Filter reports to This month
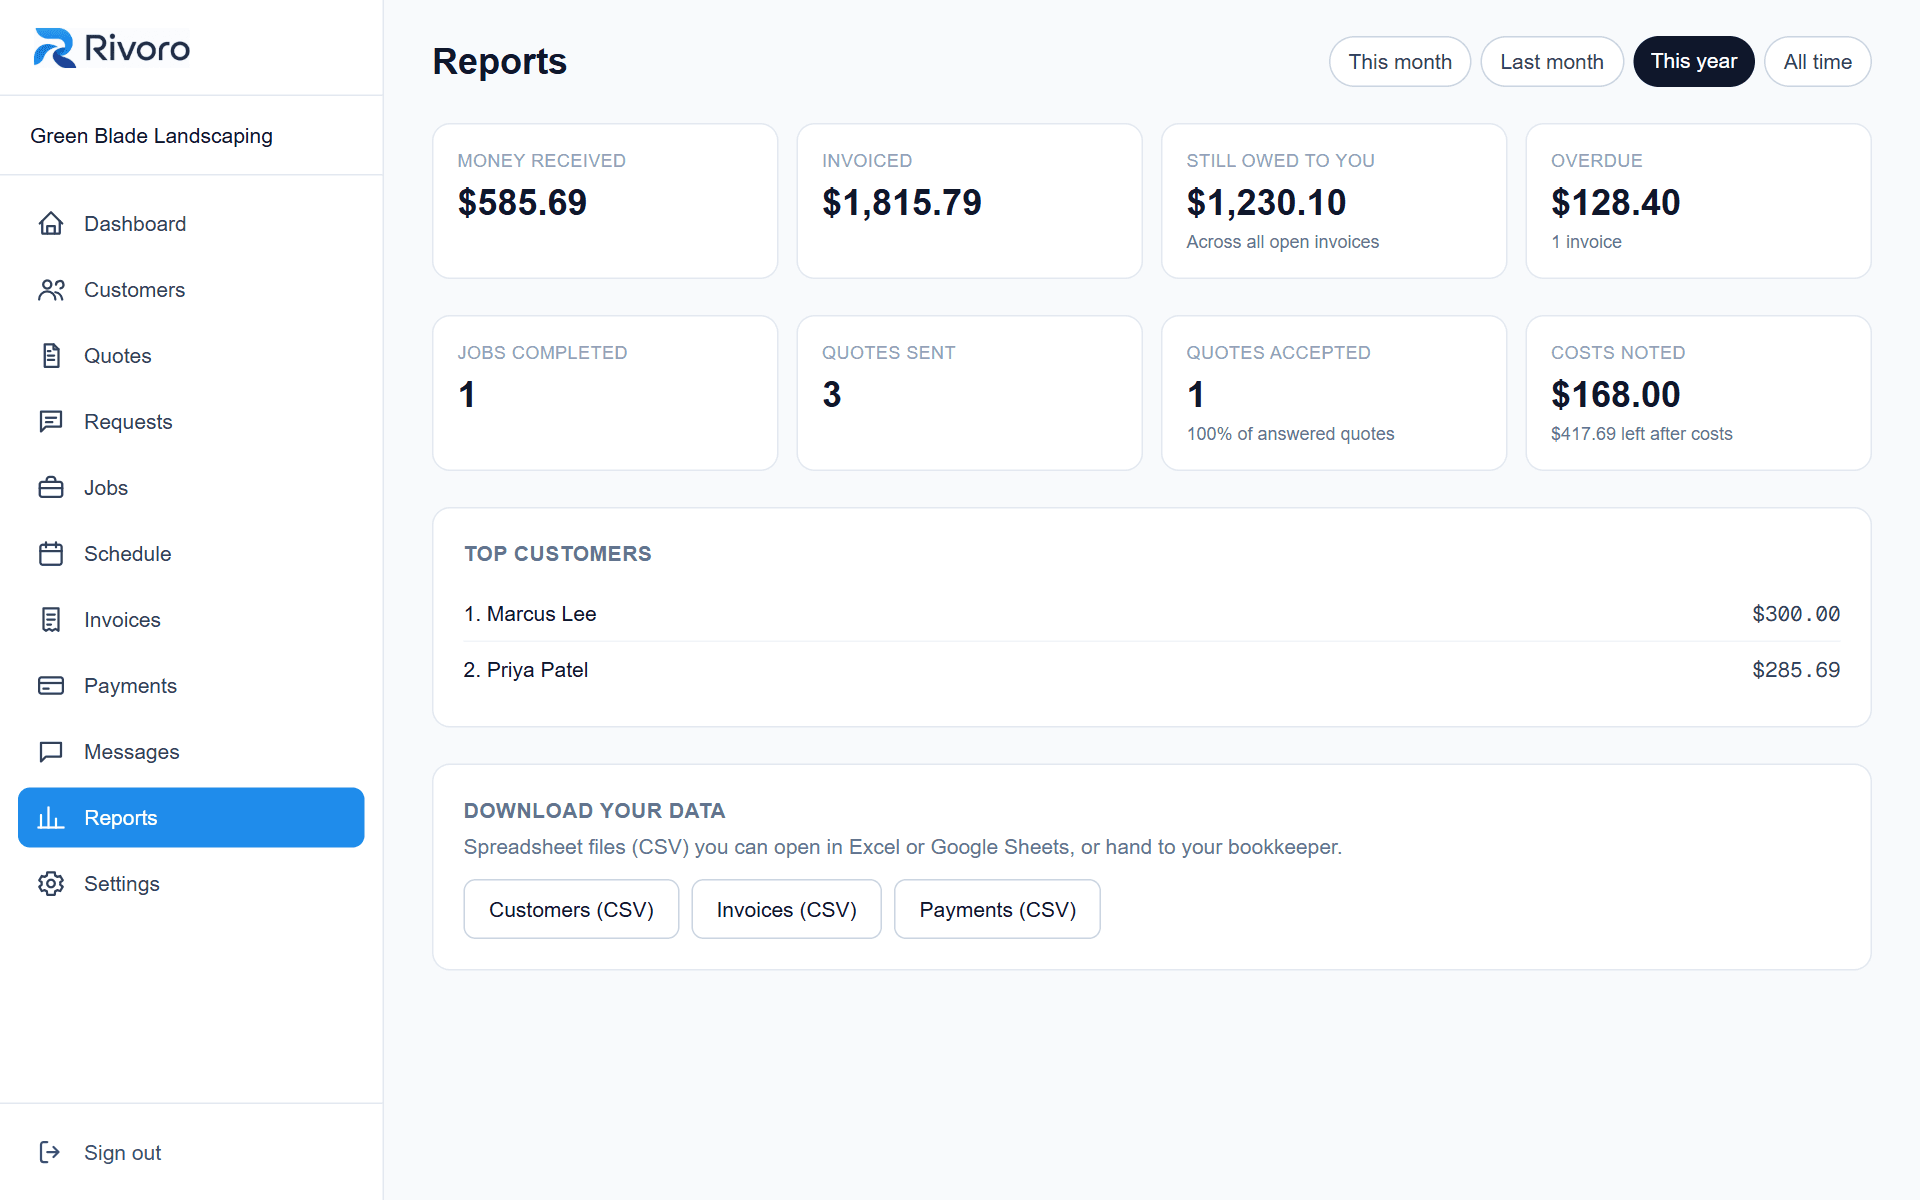 (1400, 62)
